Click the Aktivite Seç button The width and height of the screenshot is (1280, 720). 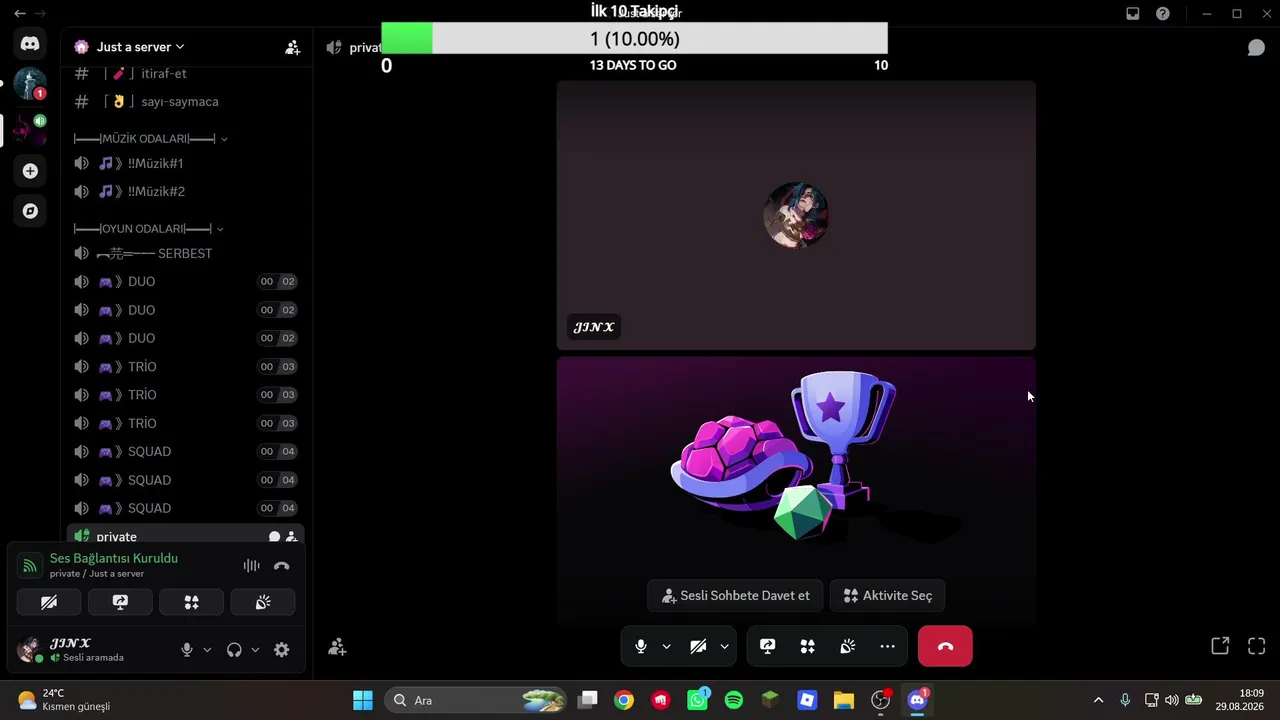pos(887,596)
